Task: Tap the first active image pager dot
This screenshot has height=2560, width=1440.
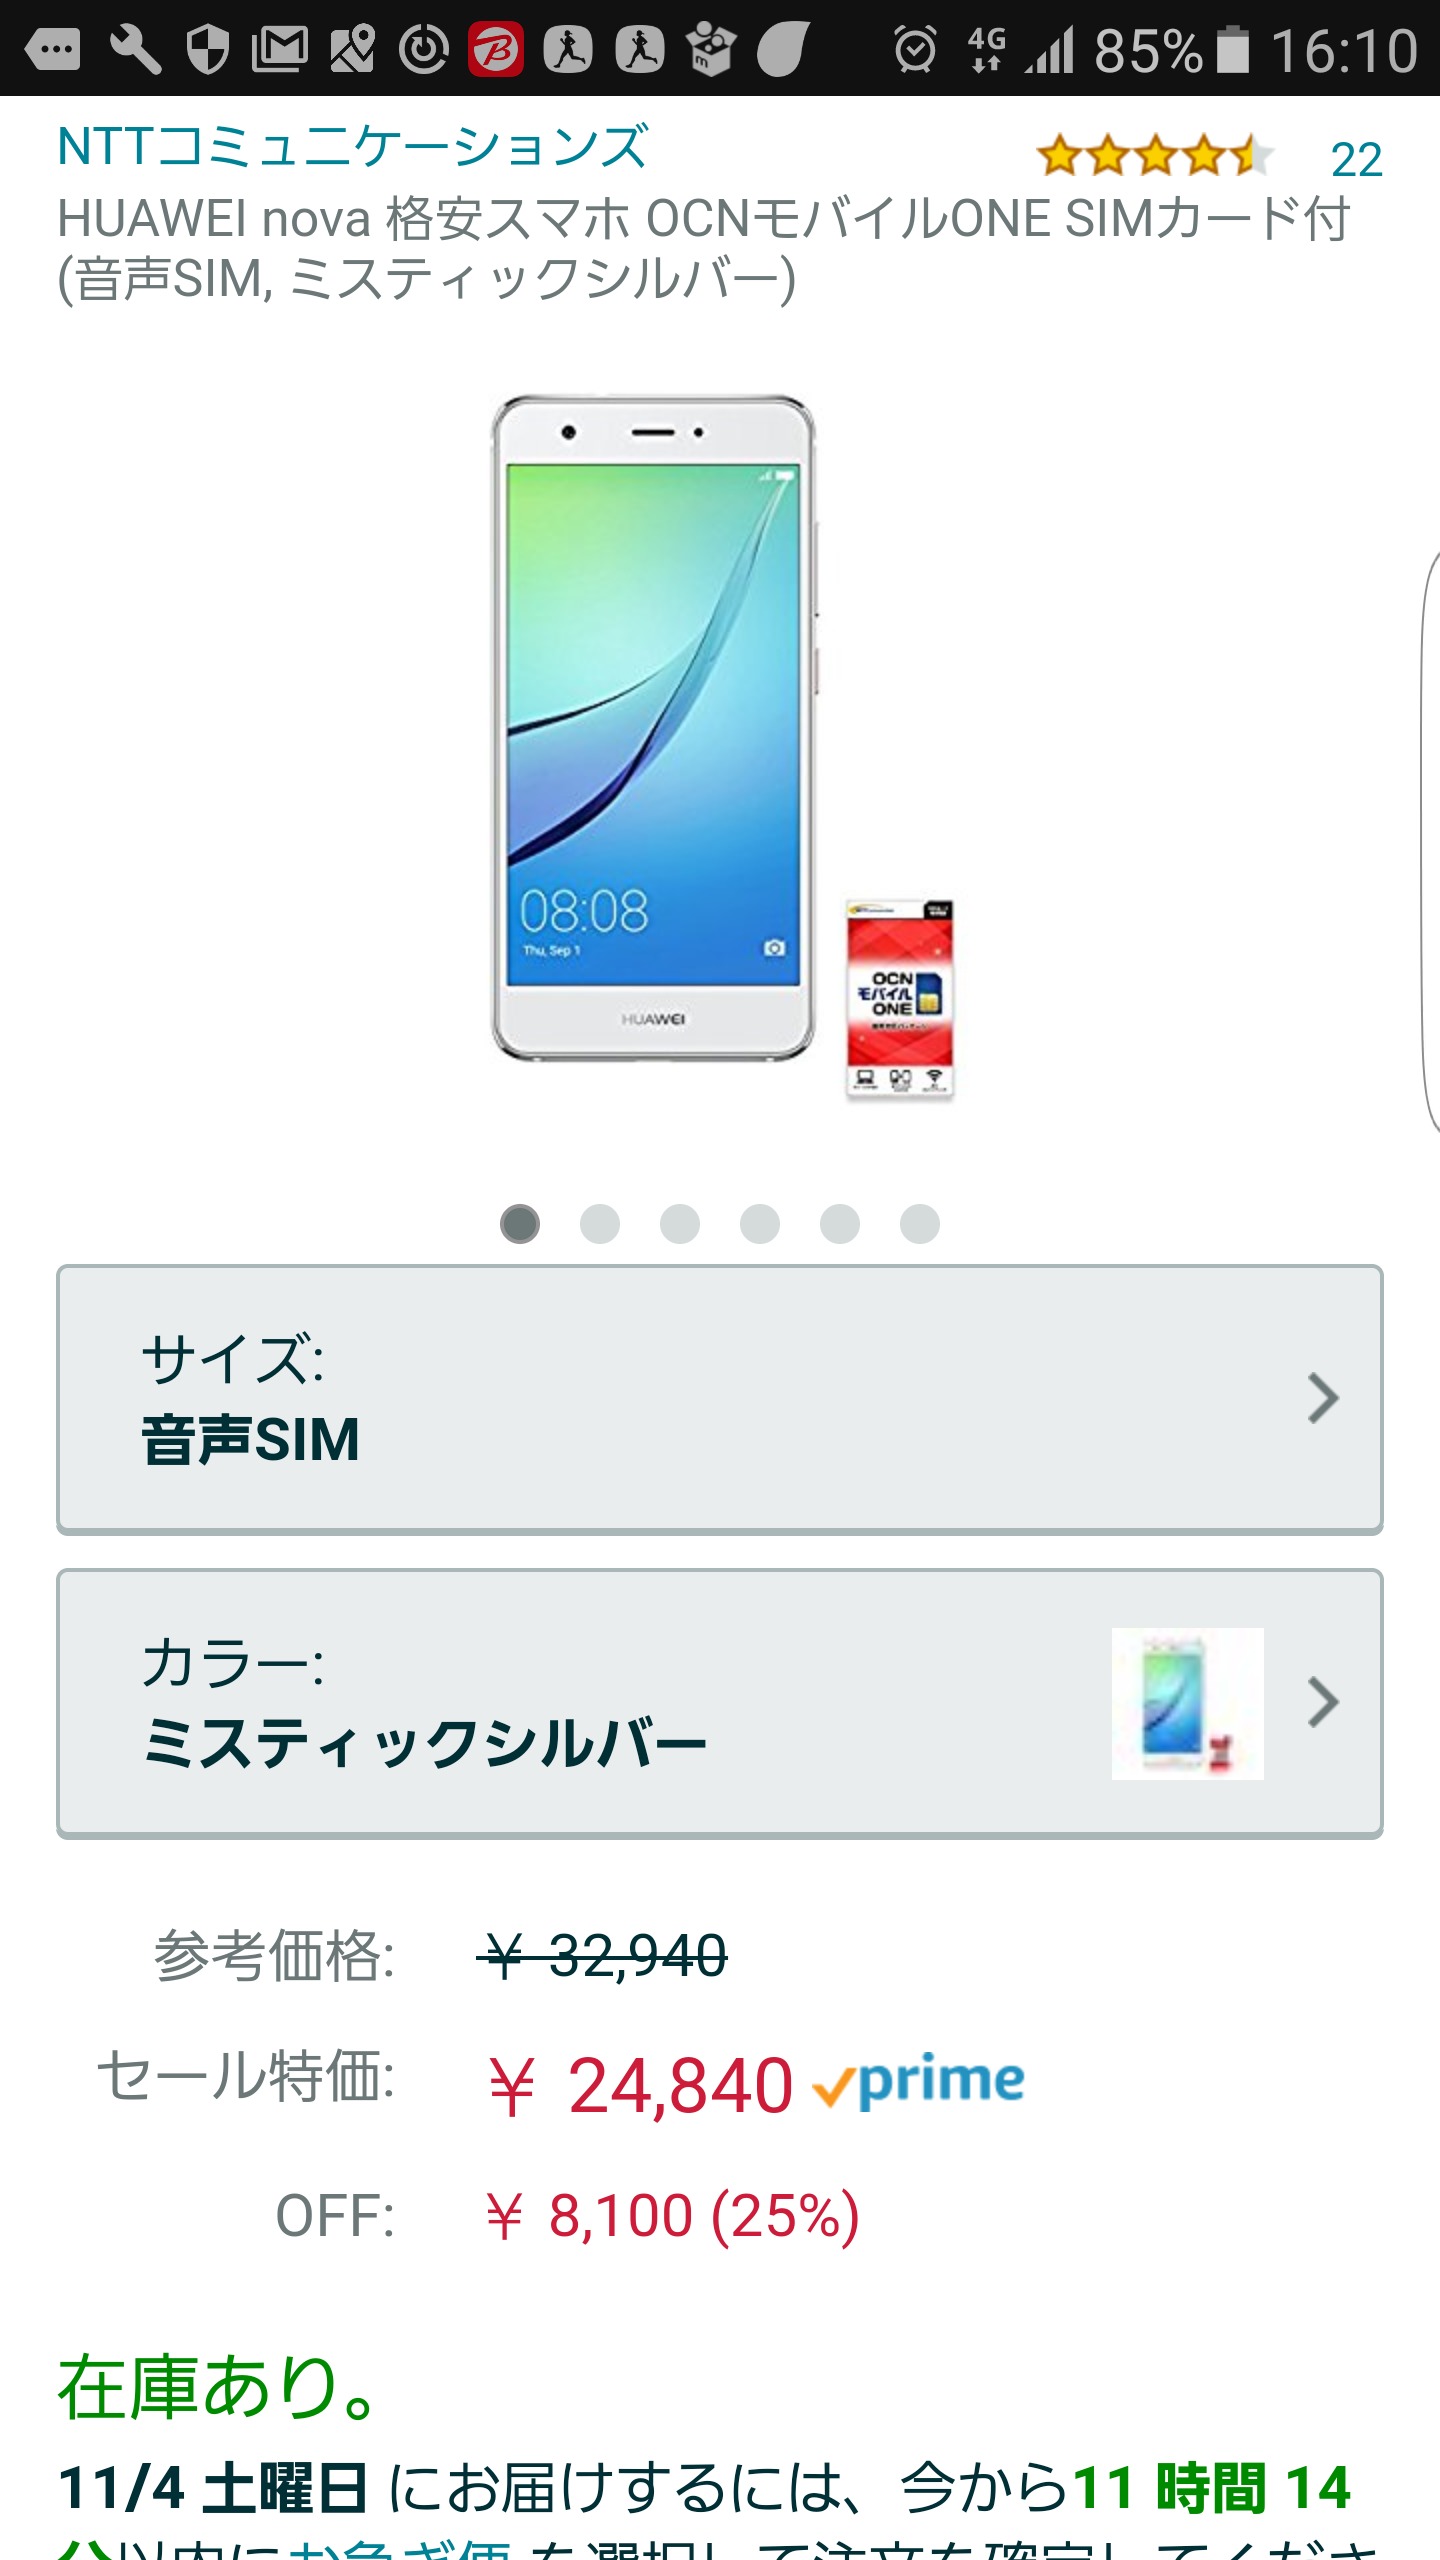Action: (x=520, y=1223)
